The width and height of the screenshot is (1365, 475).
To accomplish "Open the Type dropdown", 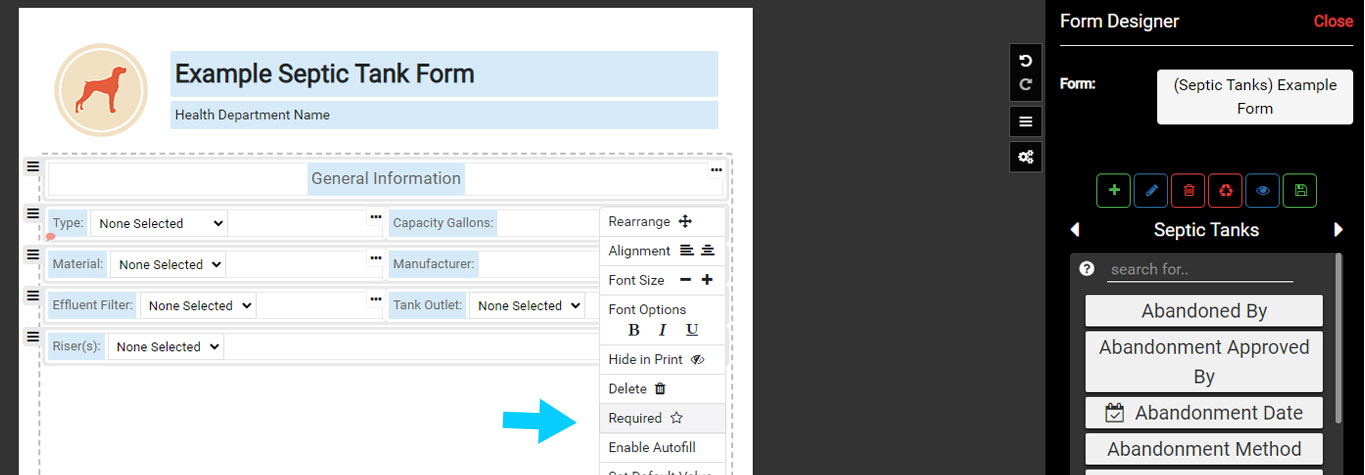I will [159, 224].
